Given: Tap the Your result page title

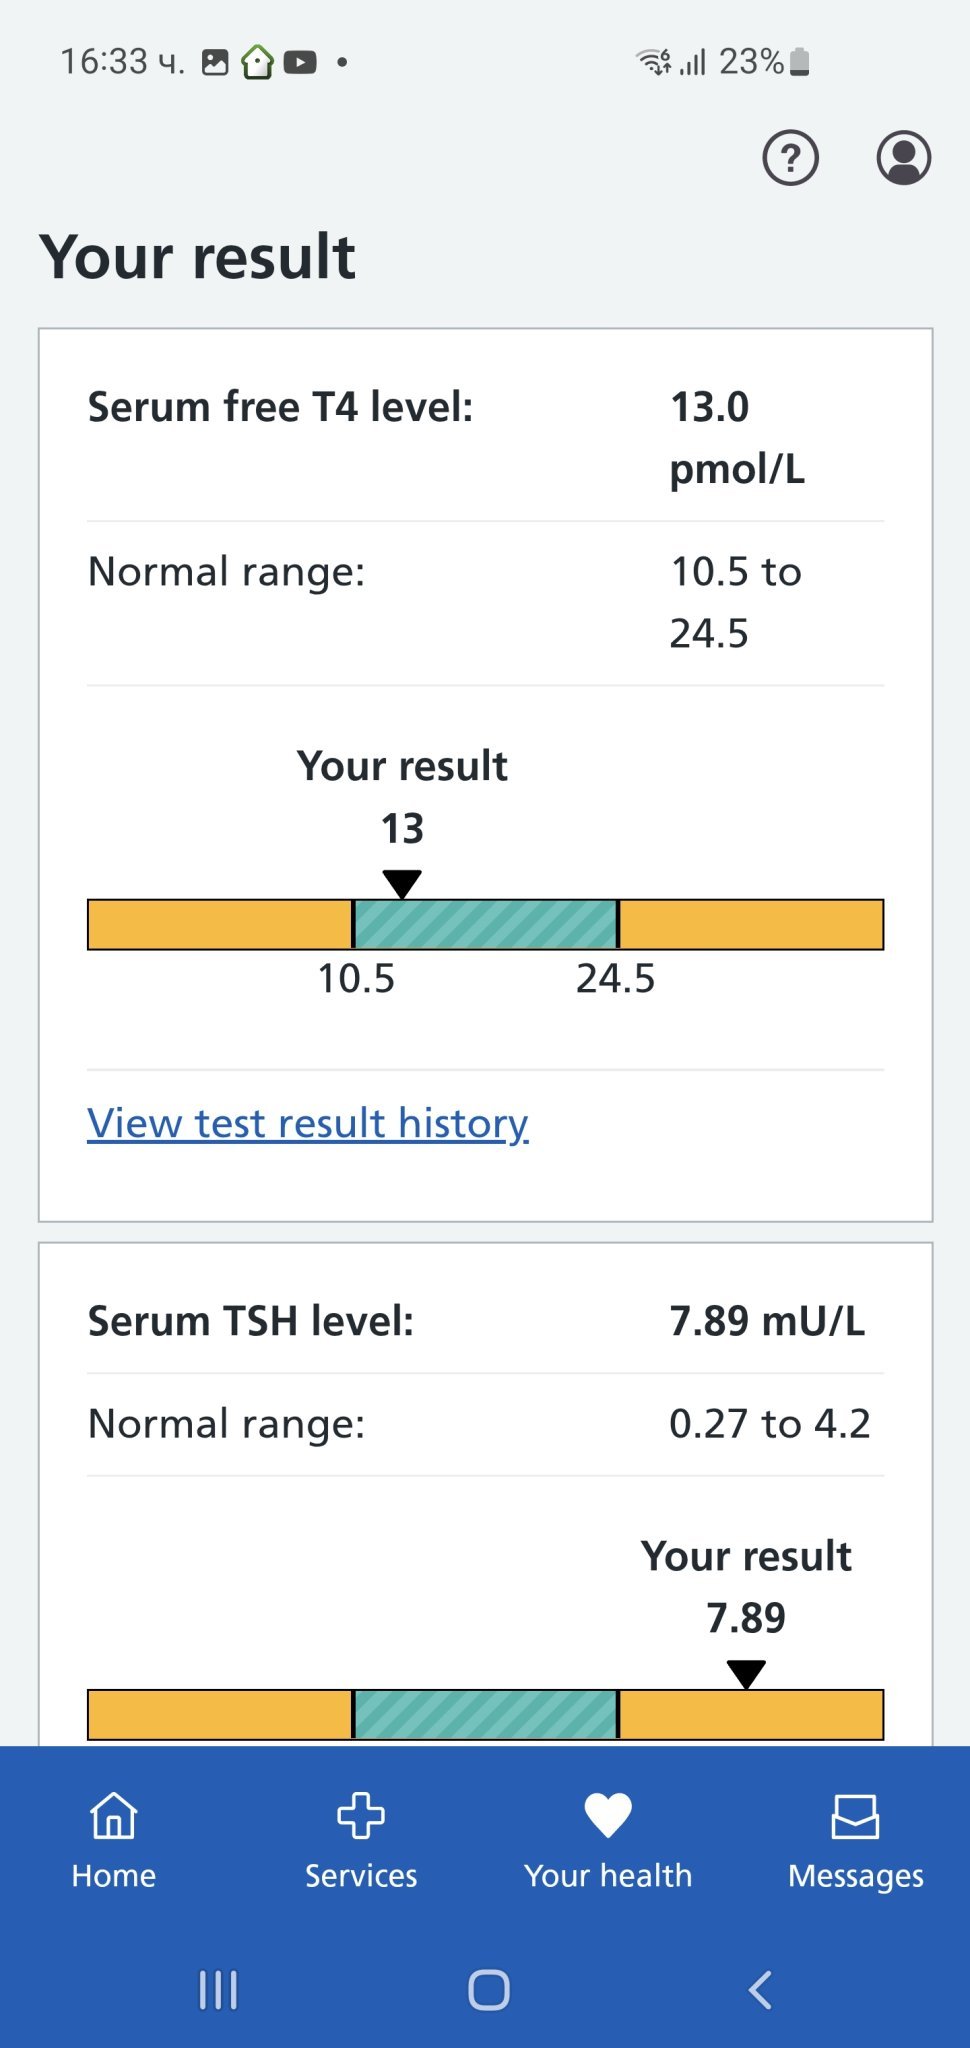Looking at the screenshot, I should [197, 257].
